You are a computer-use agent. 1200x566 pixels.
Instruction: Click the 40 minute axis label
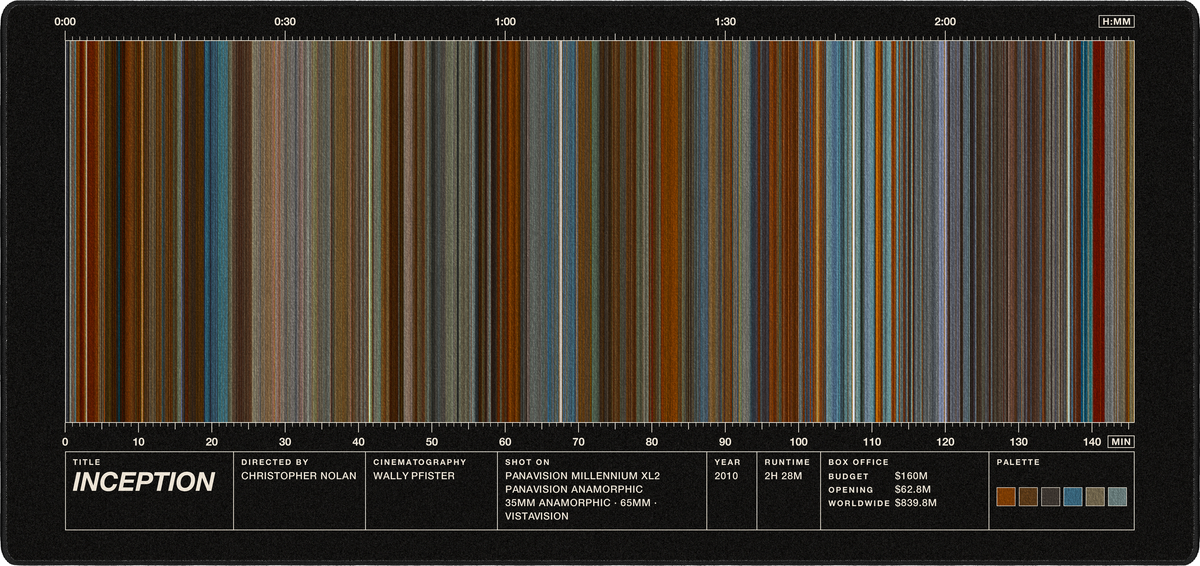358,441
